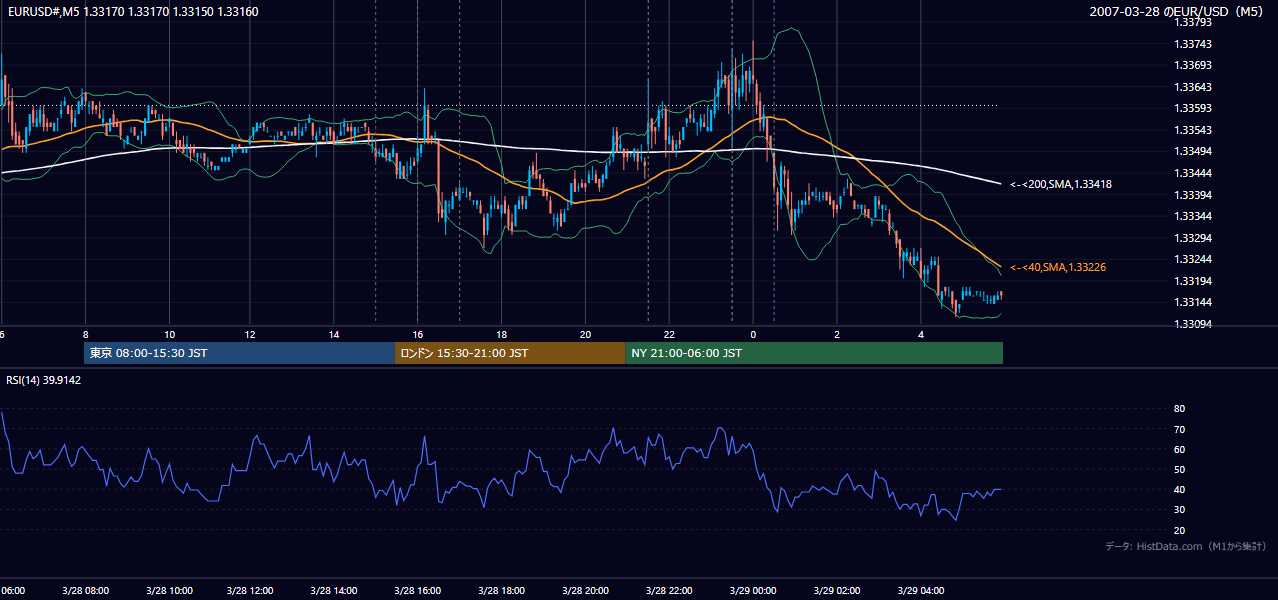Click price axis value 1.33494
The height and width of the screenshot is (600, 1278).
tap(1192, 151)
